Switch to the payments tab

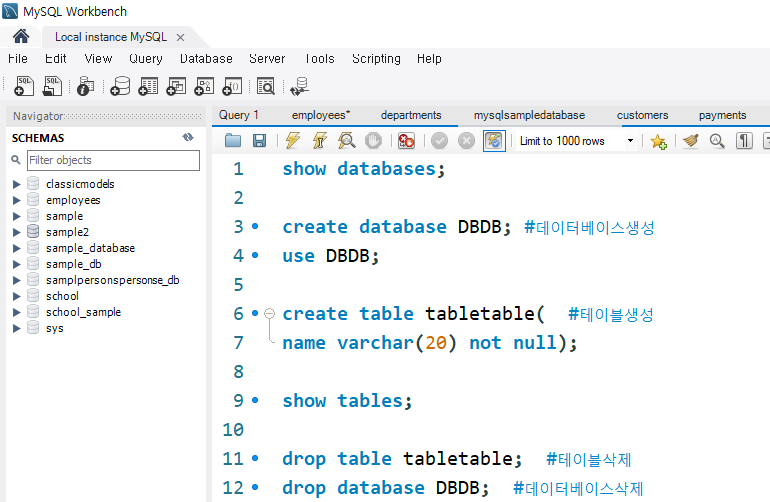click(722, 115)
